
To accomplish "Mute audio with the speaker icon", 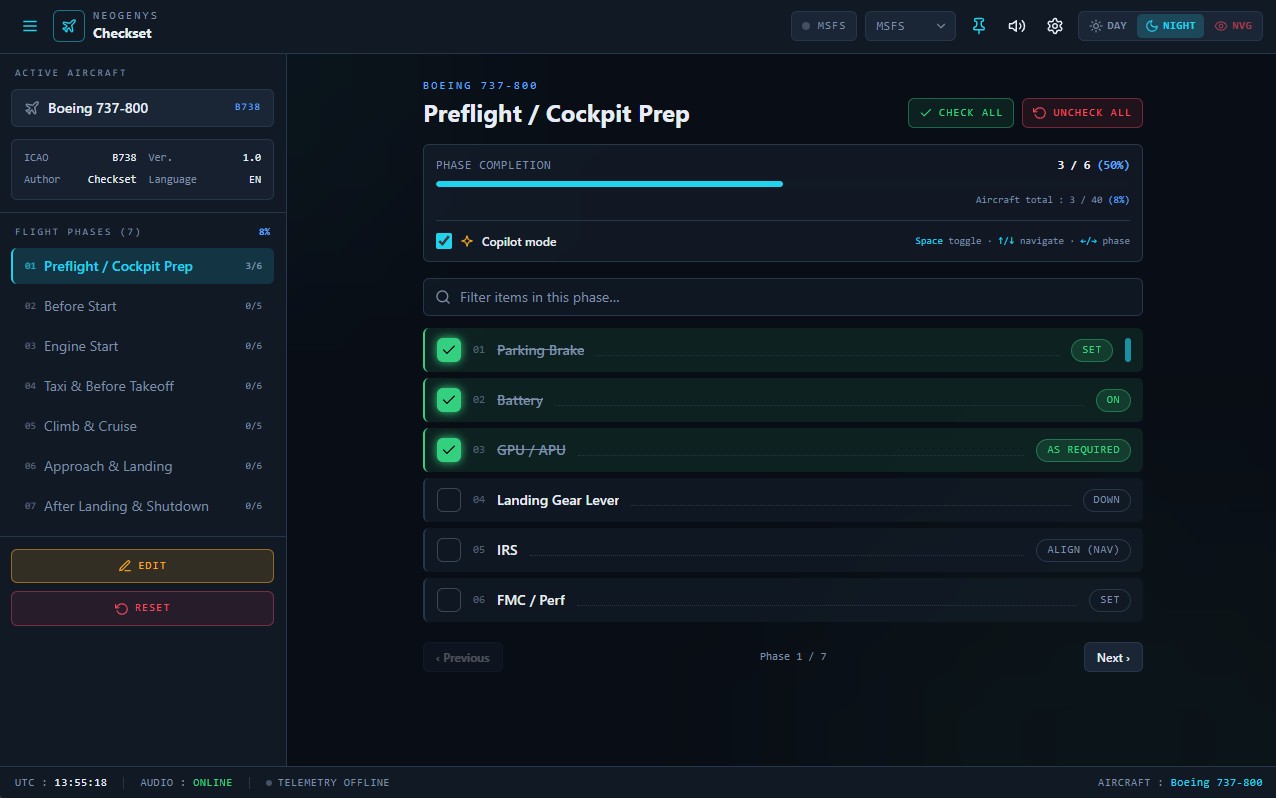I will [x=1017, y=26].
